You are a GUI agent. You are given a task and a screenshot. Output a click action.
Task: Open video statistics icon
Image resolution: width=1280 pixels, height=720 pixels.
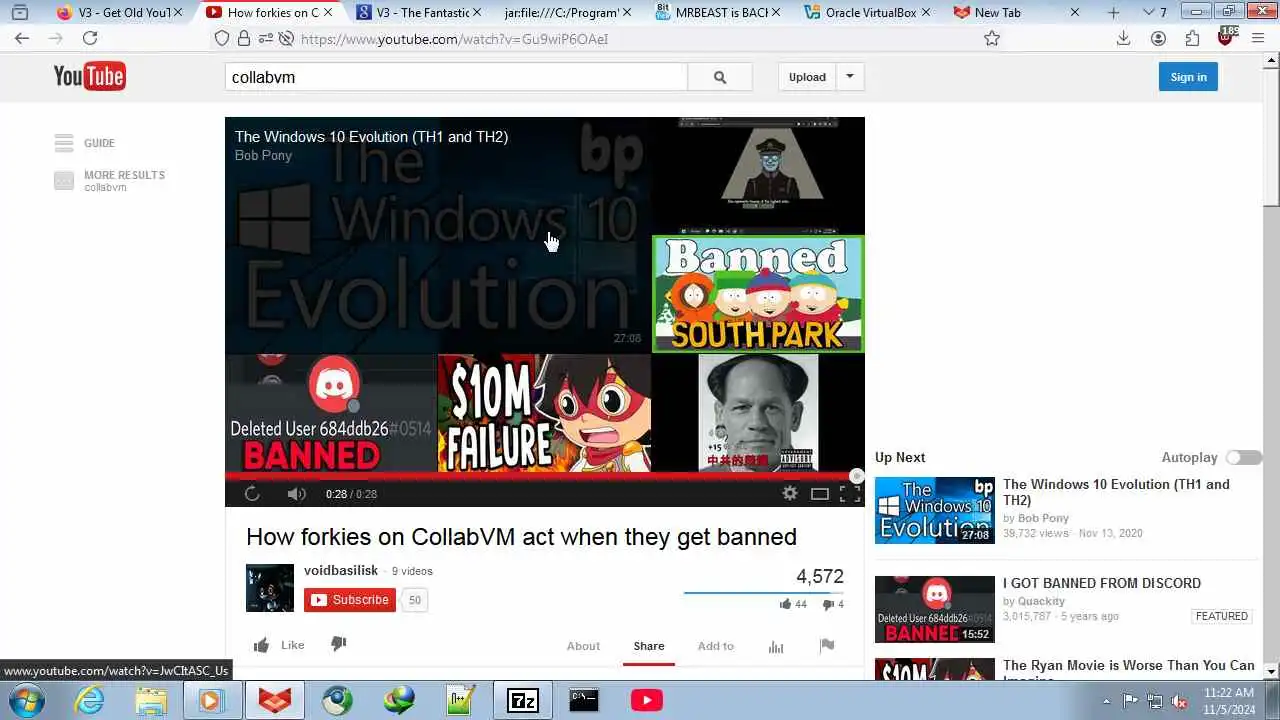tap(776, 646)
